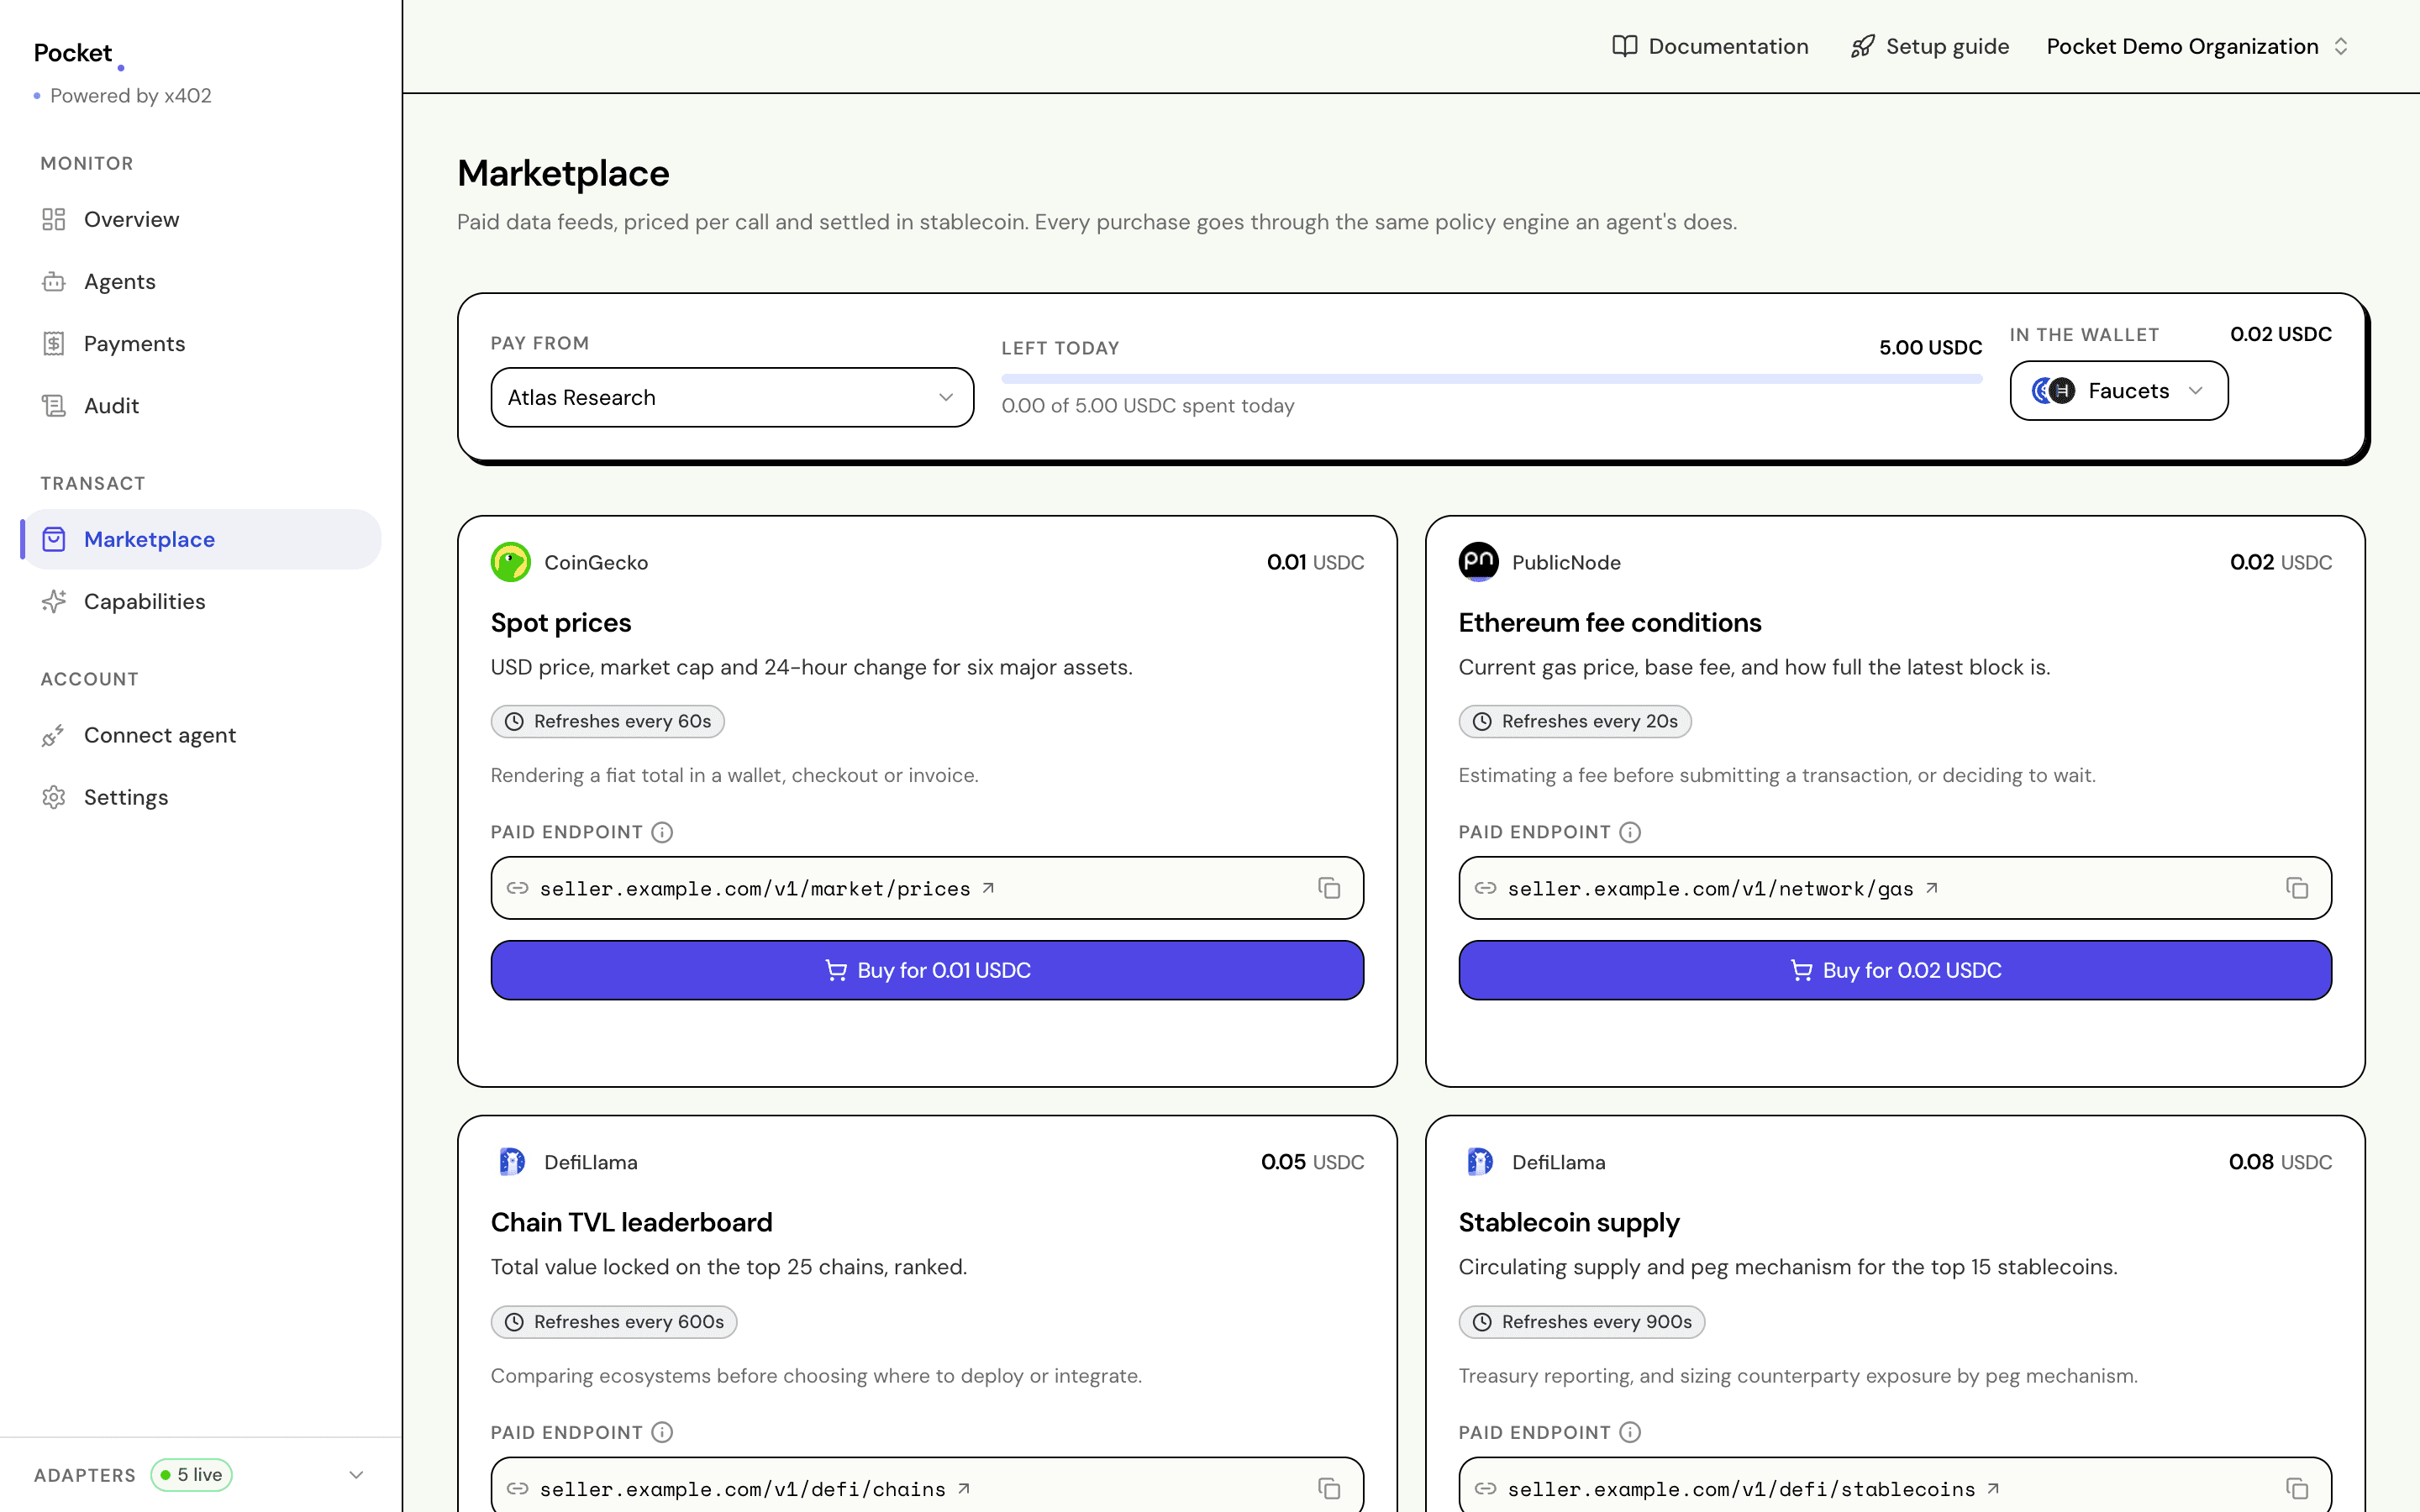Image resolution: width=2420 pixels, height=1512 pixels.
Task: Click DefiLlama logo on Stablecoin supply card
Action: pyautogui.click(x=1479, y=1161)
